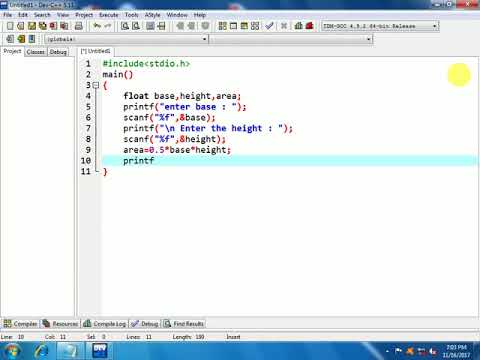The image size is (480, 360).
Task: Open the empty function list dropdown
Action: [x=291, y=39]
